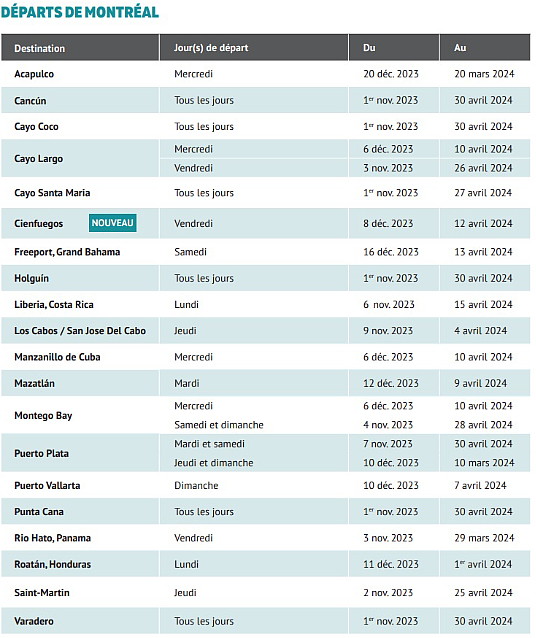
Task: Click the Puerto Plata destination name
Action: 42,453
